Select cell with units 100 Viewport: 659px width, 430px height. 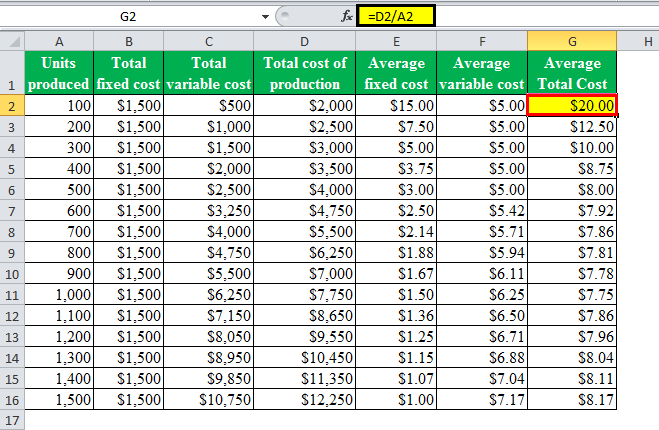(x=59, y=105)
